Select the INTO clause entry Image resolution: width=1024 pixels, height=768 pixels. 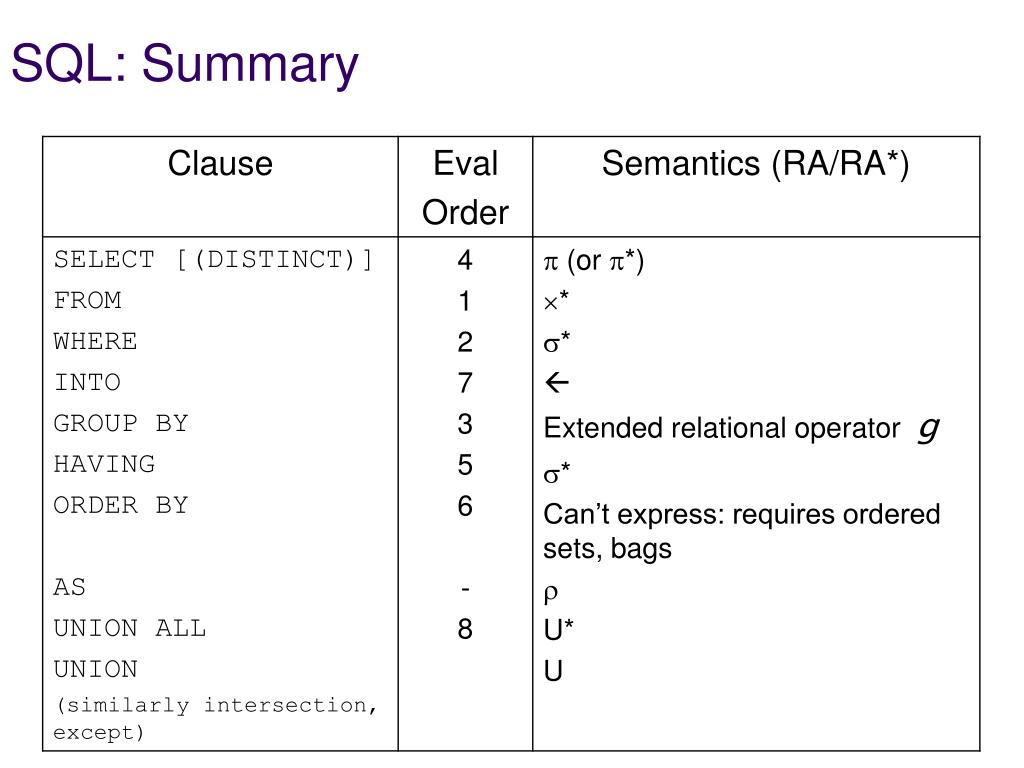click(88, 383)
